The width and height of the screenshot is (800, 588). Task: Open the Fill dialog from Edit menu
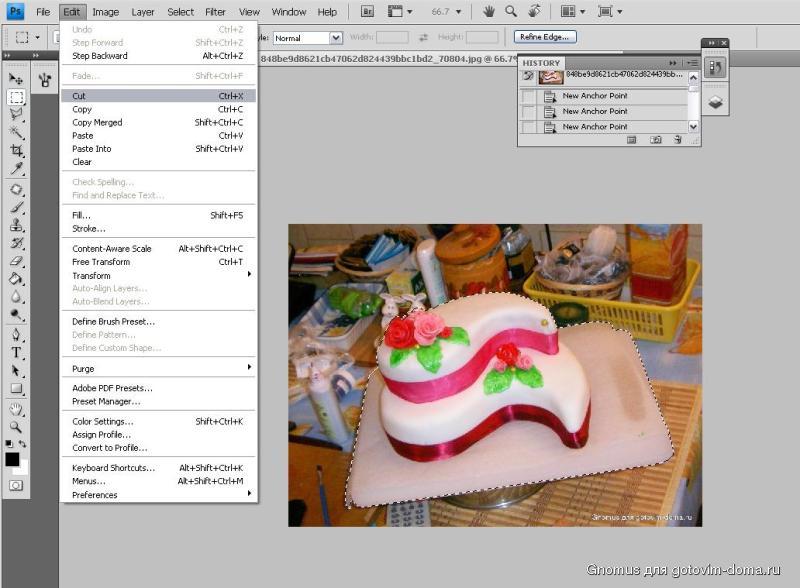point(158,215)
